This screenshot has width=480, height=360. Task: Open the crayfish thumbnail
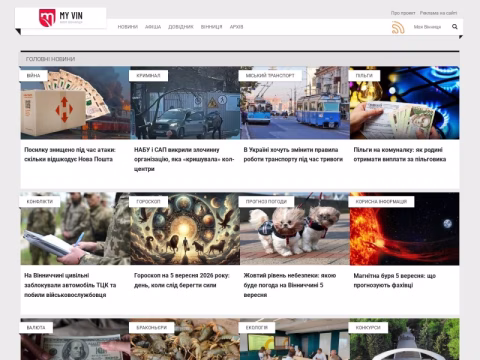click(x=185, y=339)
